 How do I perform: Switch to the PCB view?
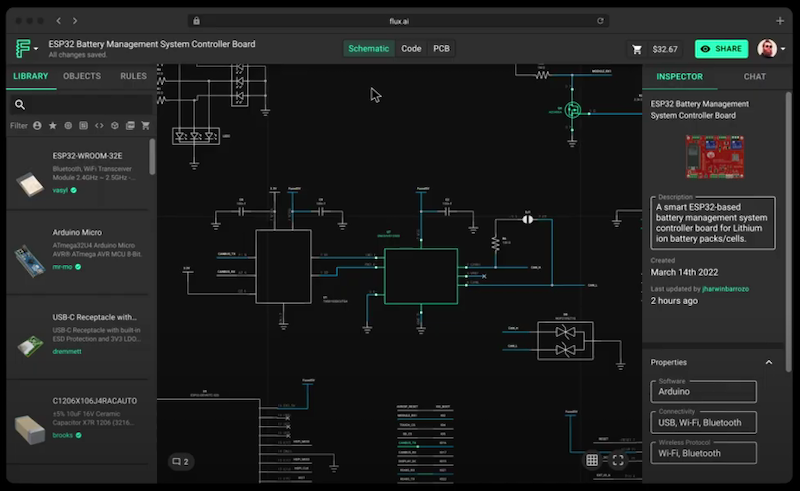click(441, 48)
